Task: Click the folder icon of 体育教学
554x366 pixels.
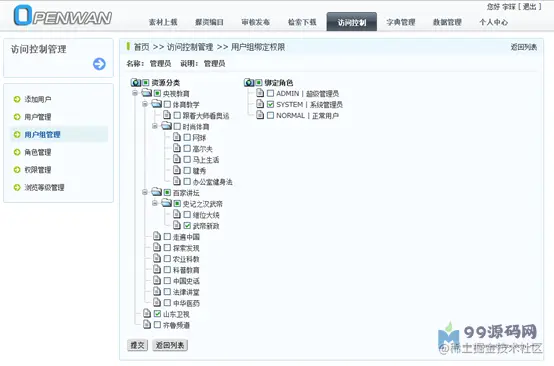Action: click(x=157, y=104)
